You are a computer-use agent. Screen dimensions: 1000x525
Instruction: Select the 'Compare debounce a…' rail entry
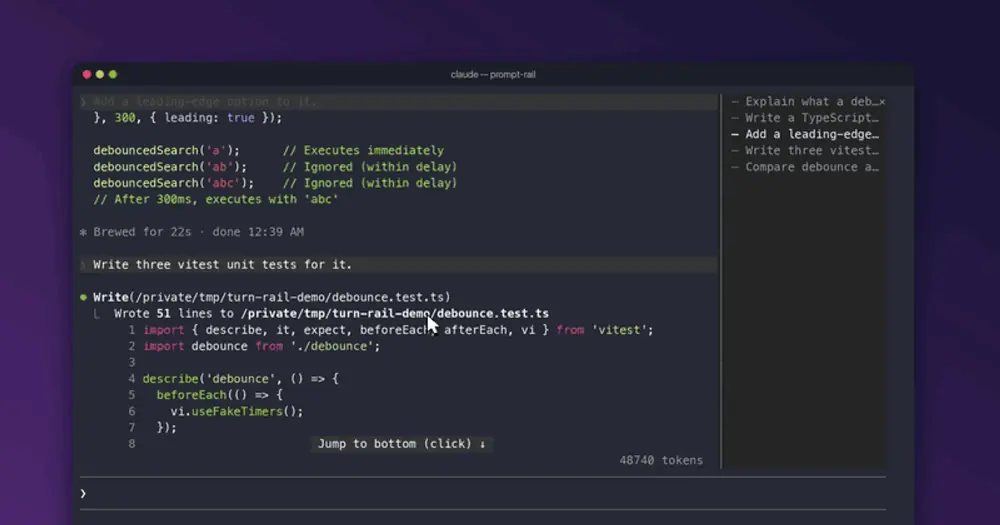tap(808, 167)
